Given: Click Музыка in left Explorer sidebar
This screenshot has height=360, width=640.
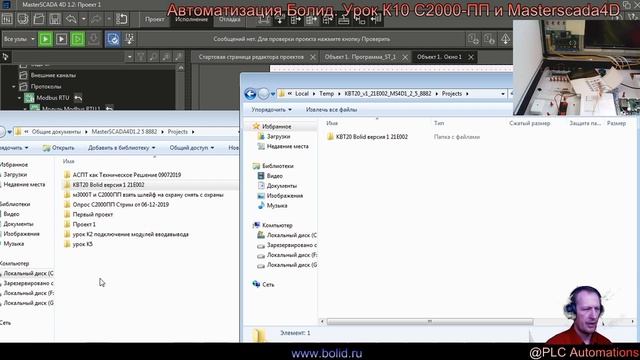Looking at the screenshot, I should 14,244.
